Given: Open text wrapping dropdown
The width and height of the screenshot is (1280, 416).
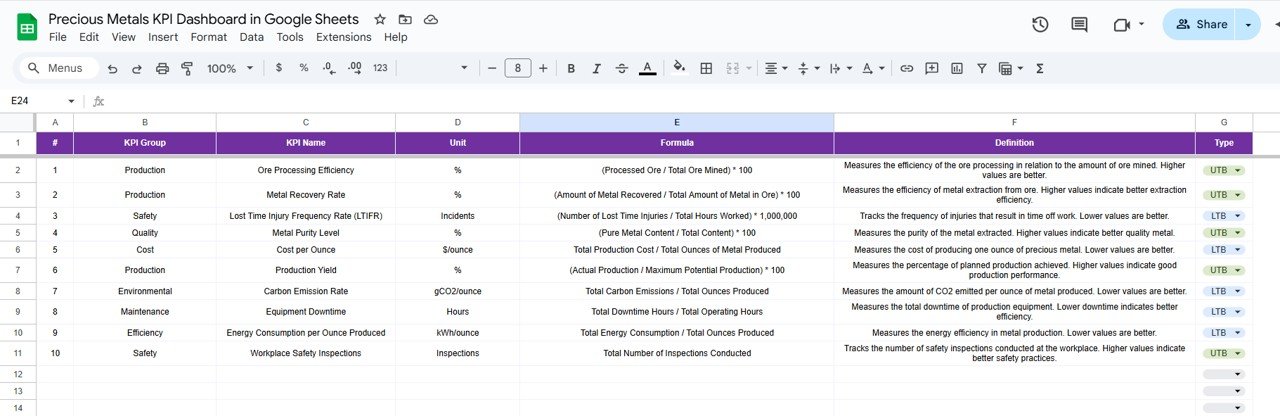Looking at the screenshot, I should [x=840, y=68].
